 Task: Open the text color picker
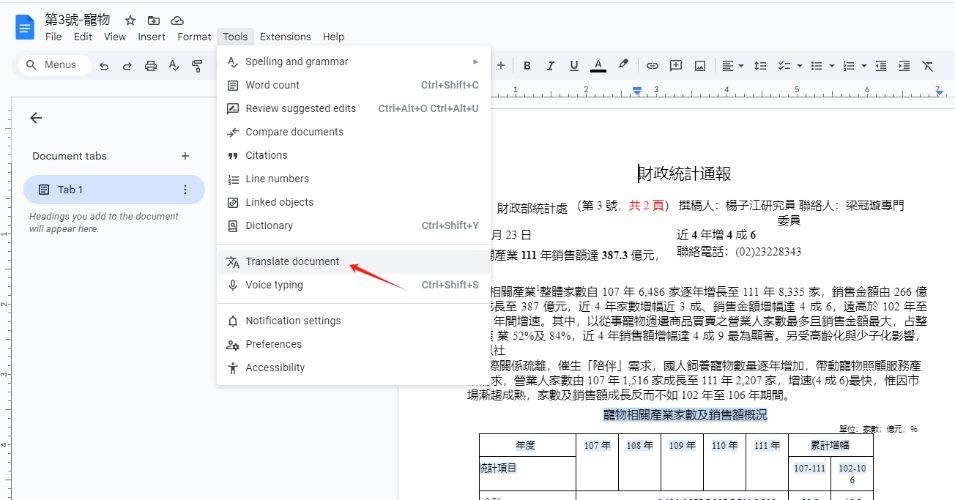pyautogui.click(x=598, y=66)
